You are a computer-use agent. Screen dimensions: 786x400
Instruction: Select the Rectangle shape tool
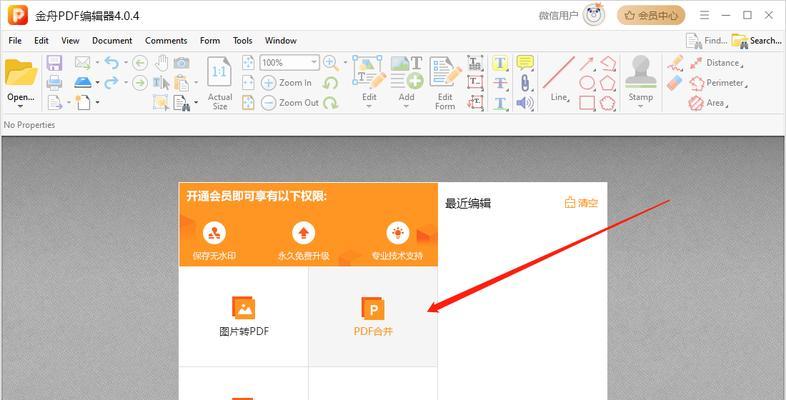587,103
